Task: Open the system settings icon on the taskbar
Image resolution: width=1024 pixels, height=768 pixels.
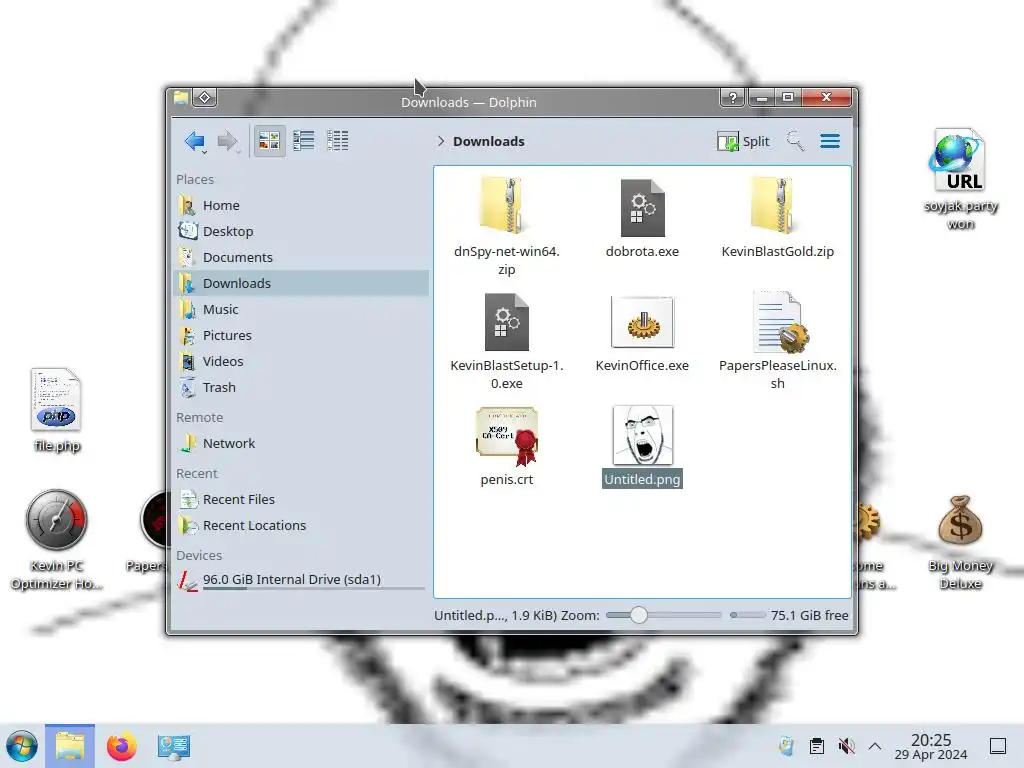Action: pos(174,746)
